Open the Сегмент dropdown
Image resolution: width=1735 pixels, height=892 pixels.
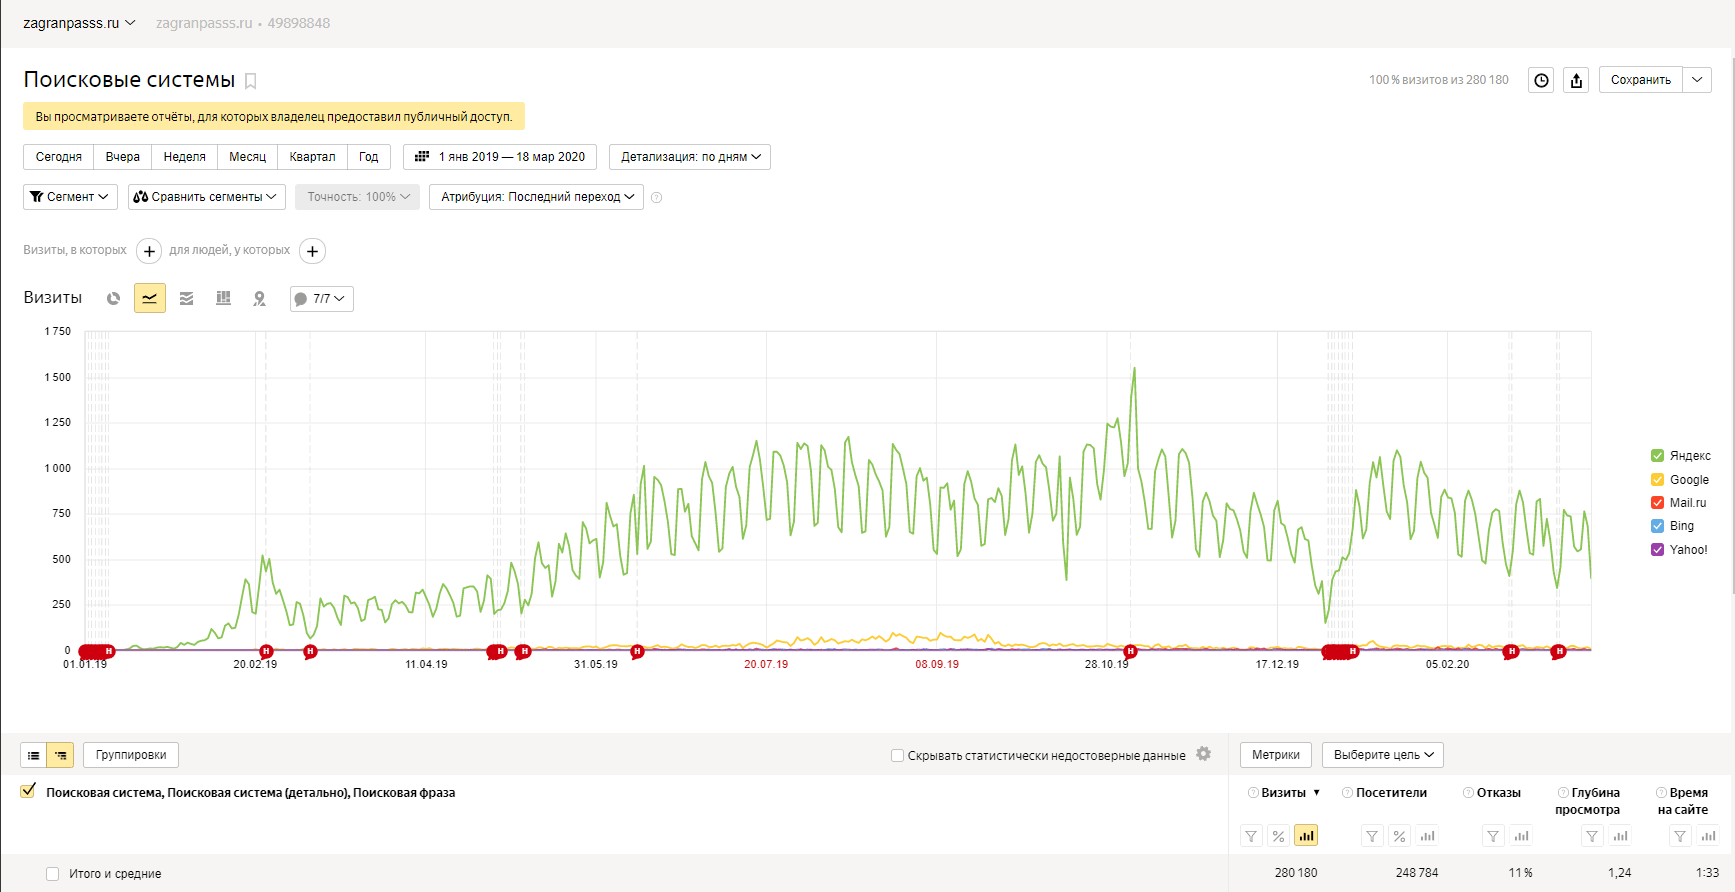coord(70,197)
